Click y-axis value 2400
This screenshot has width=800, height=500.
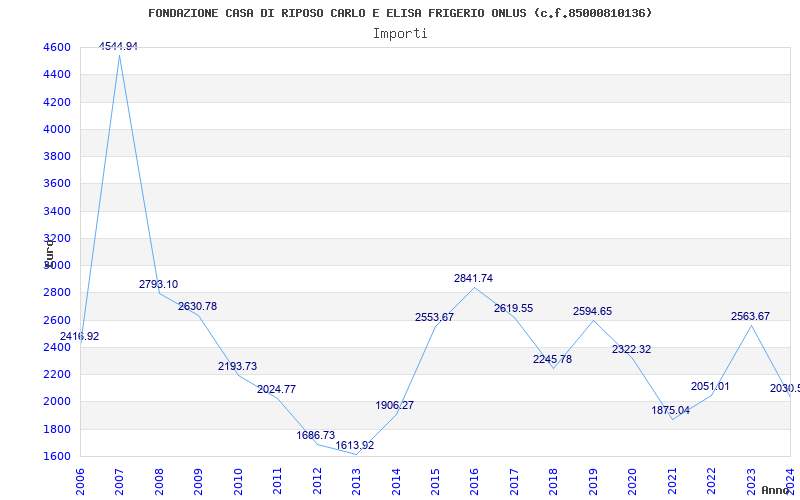pos(57,347)
